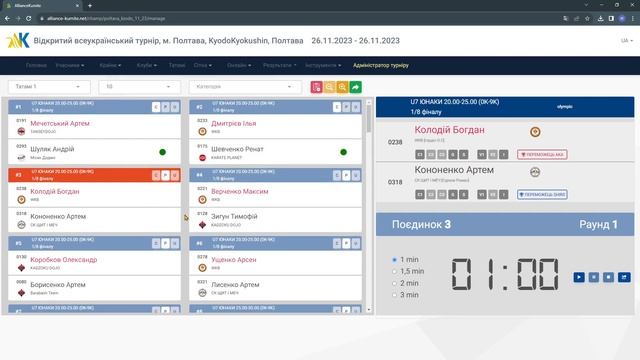Select fighter Мечетський Артем in match #1
This screenshot has width=640, height=360.
60,123
